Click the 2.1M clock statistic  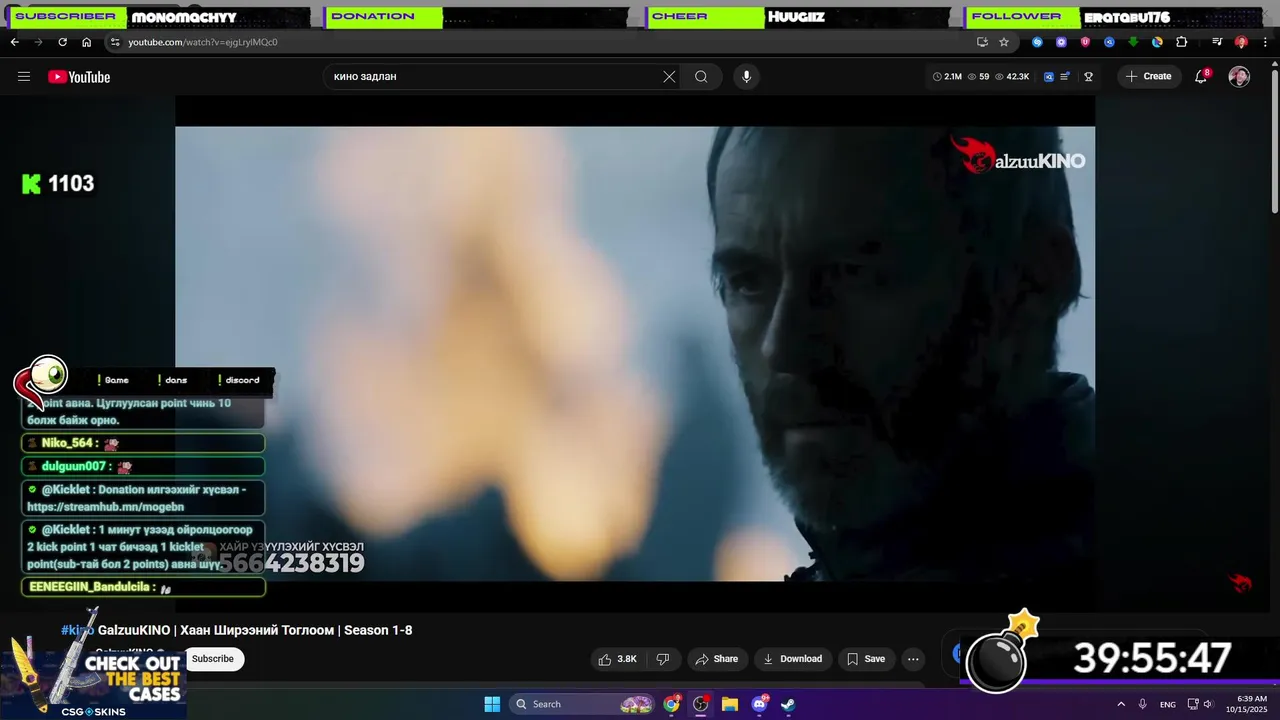pos(947,77)
